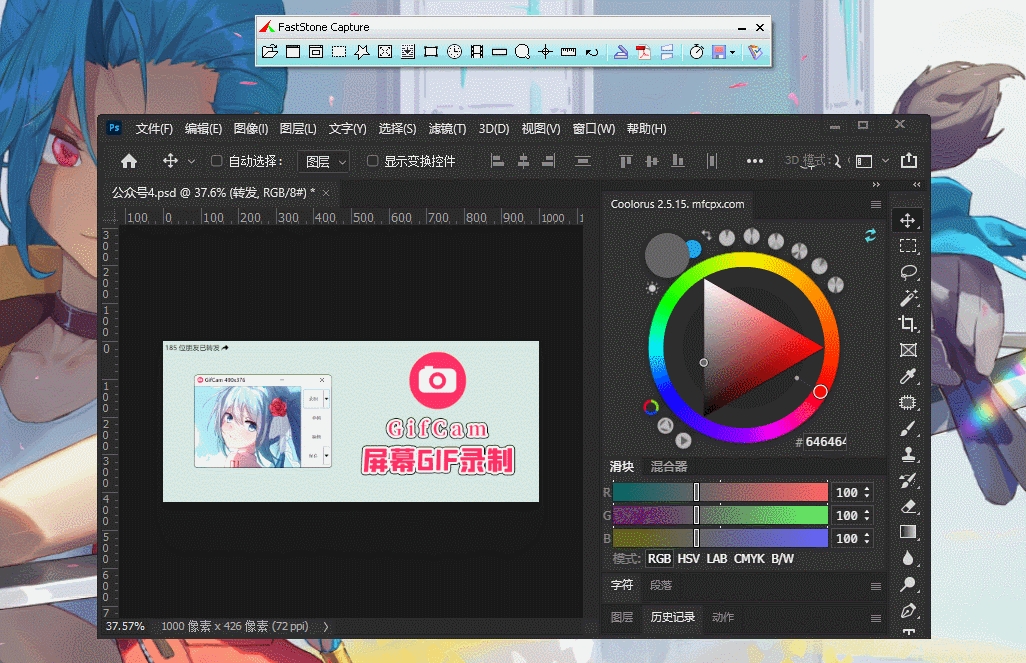Viewport: 1026px width, 663px height.
Task: Click the Home icon in options bar
Action: click(129, 161)
